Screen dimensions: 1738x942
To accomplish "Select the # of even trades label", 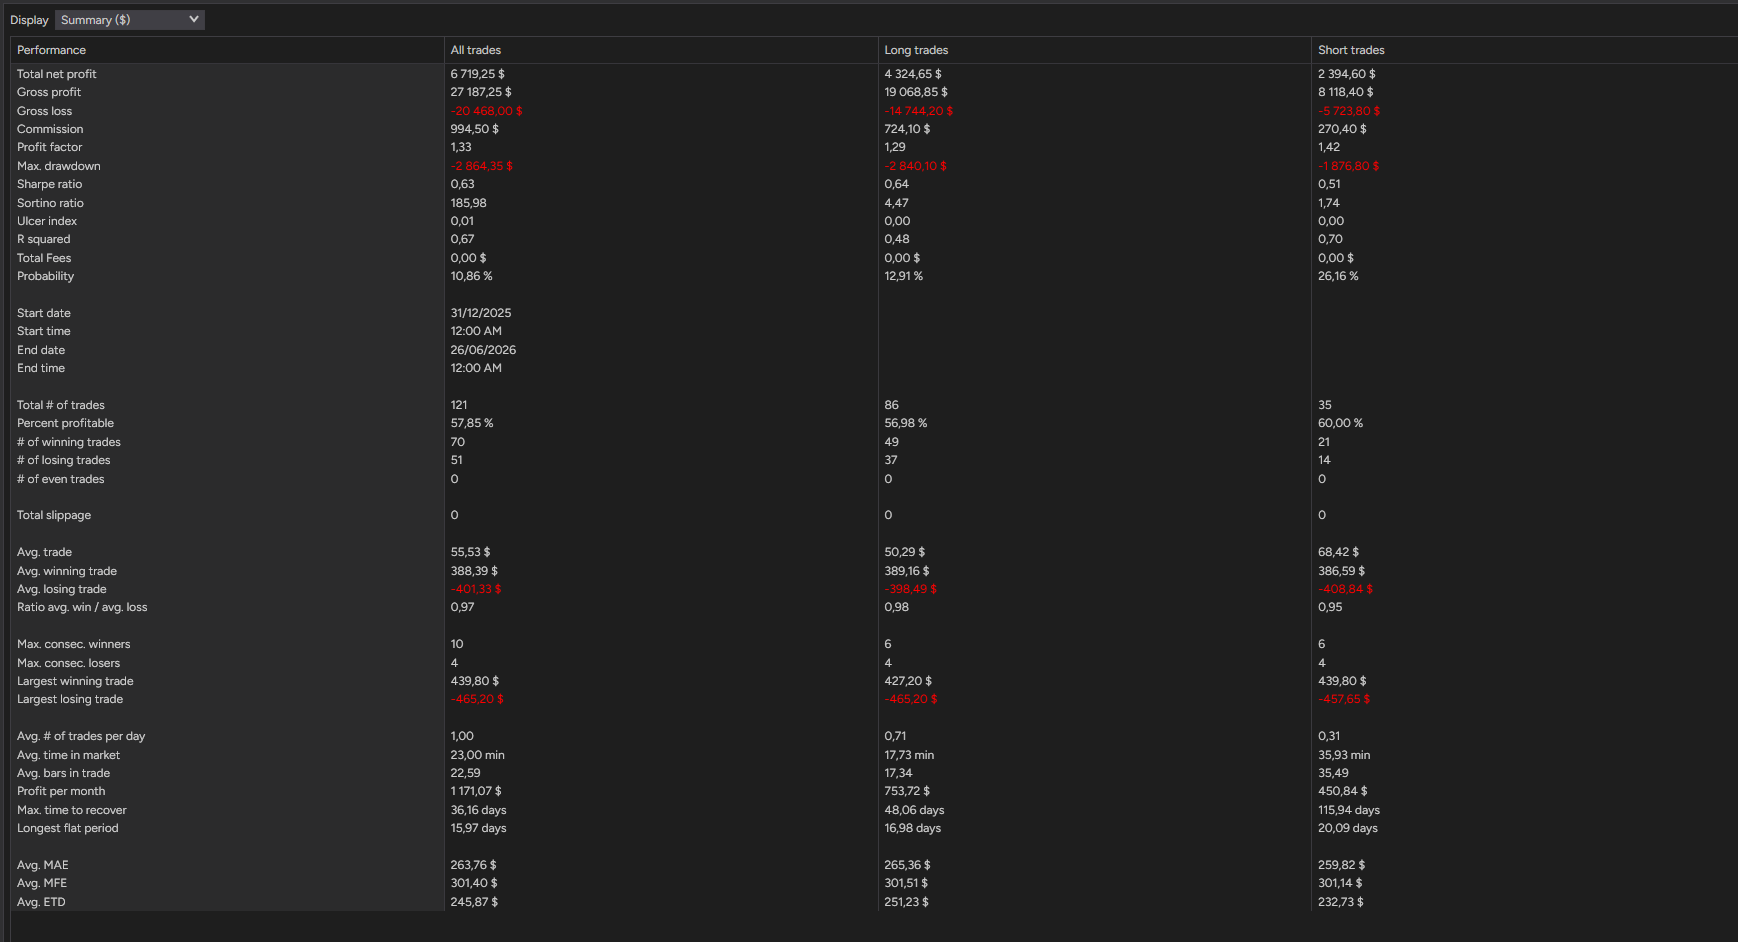I will [61, 479].
